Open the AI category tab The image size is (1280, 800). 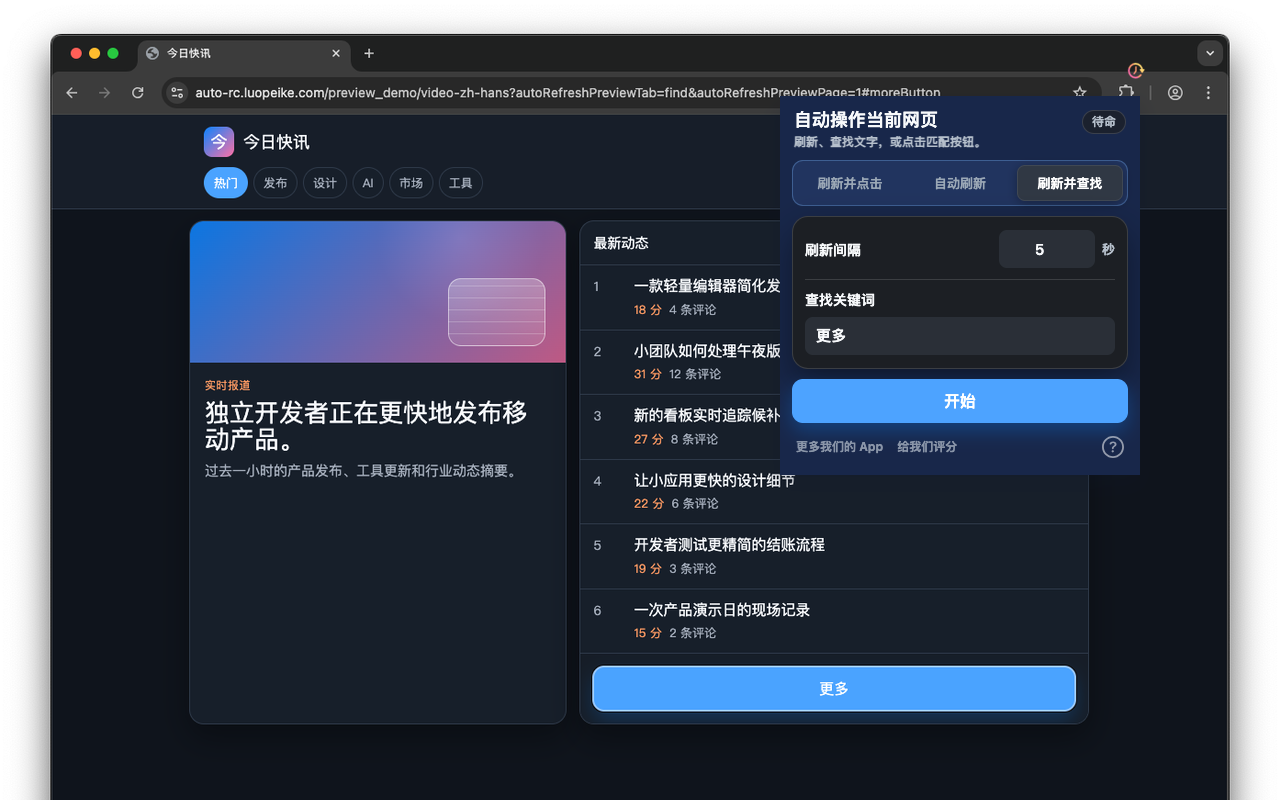point(368,183)
